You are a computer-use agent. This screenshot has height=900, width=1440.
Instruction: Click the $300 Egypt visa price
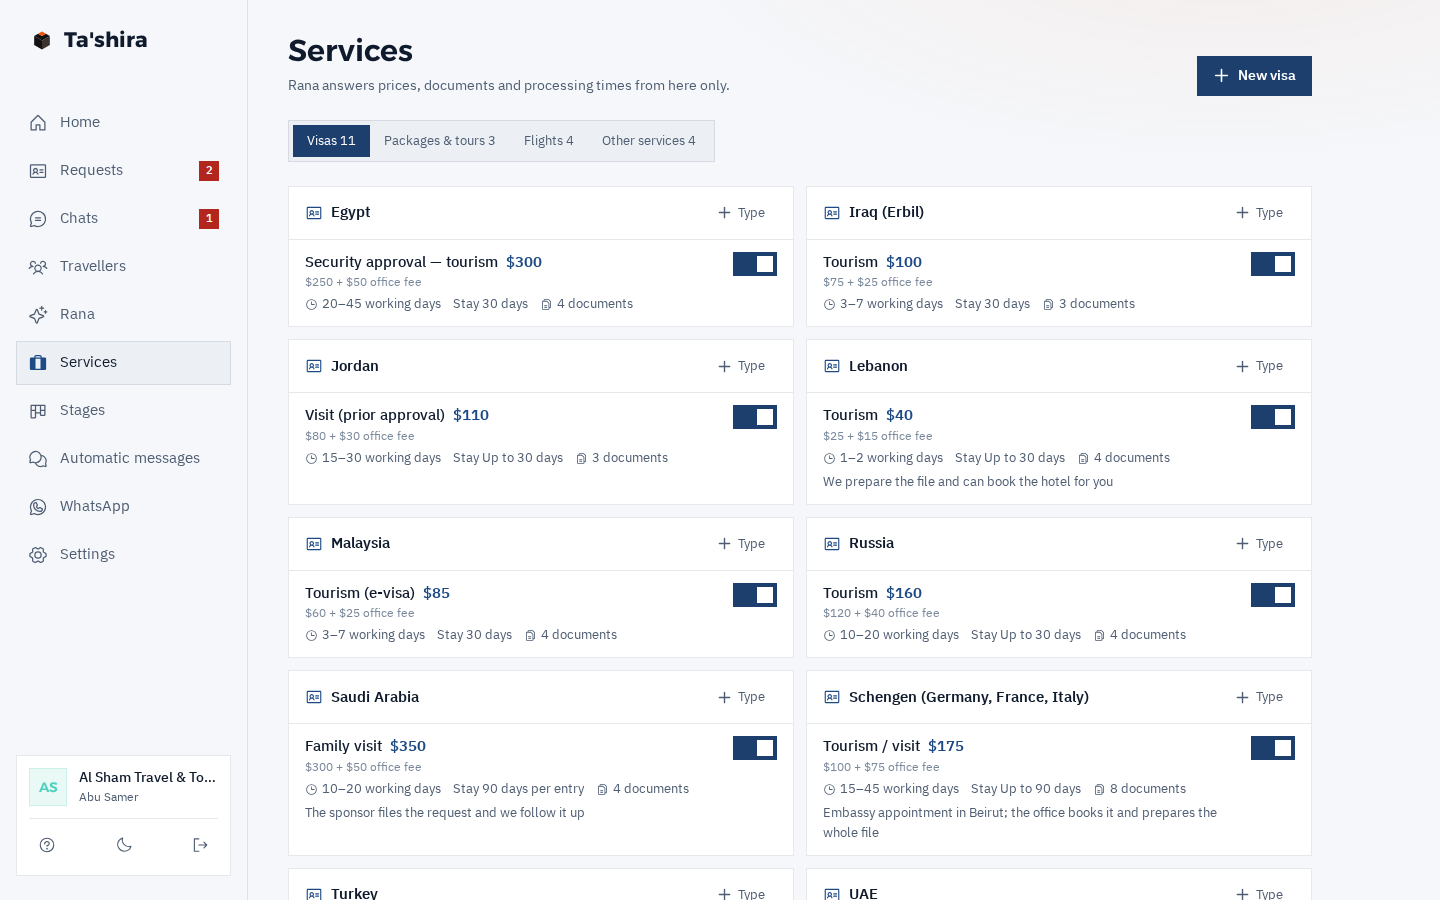[524, 262]
